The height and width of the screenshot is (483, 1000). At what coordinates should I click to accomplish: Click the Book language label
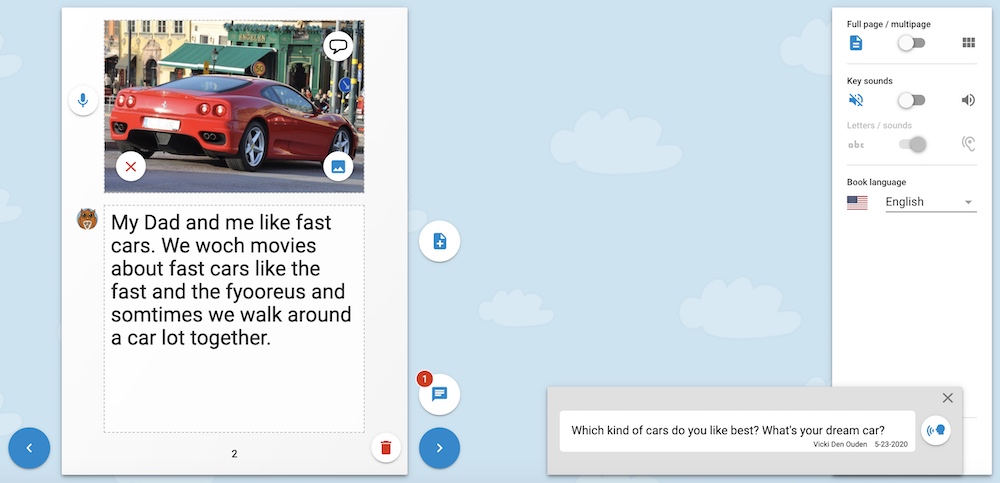click(876, 182)
